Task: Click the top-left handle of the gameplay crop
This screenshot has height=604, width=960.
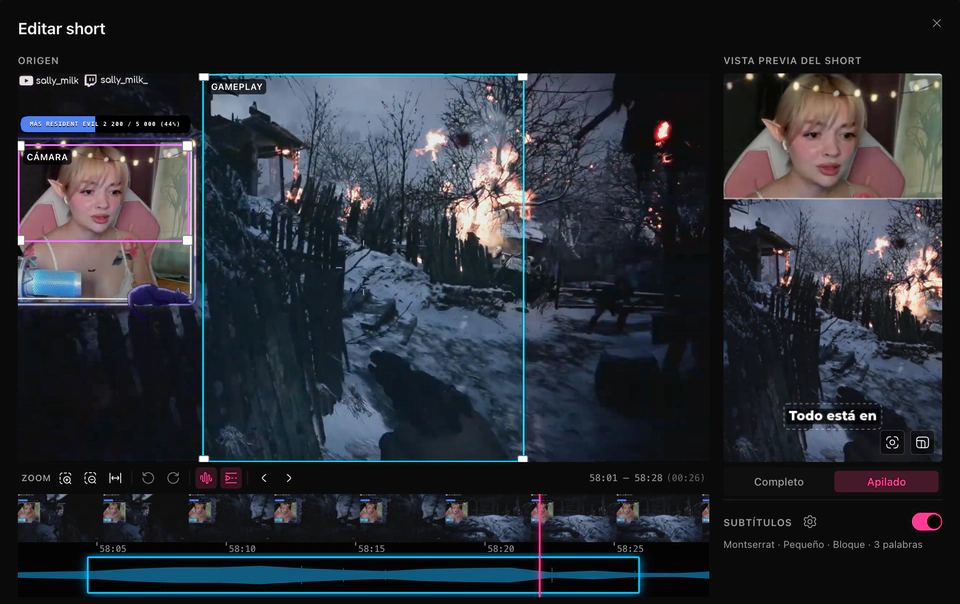Action: click(204, 77)
